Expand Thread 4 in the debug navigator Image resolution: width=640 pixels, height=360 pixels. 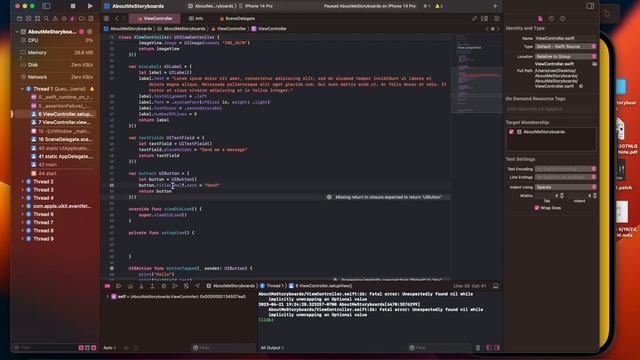(22, 198)
